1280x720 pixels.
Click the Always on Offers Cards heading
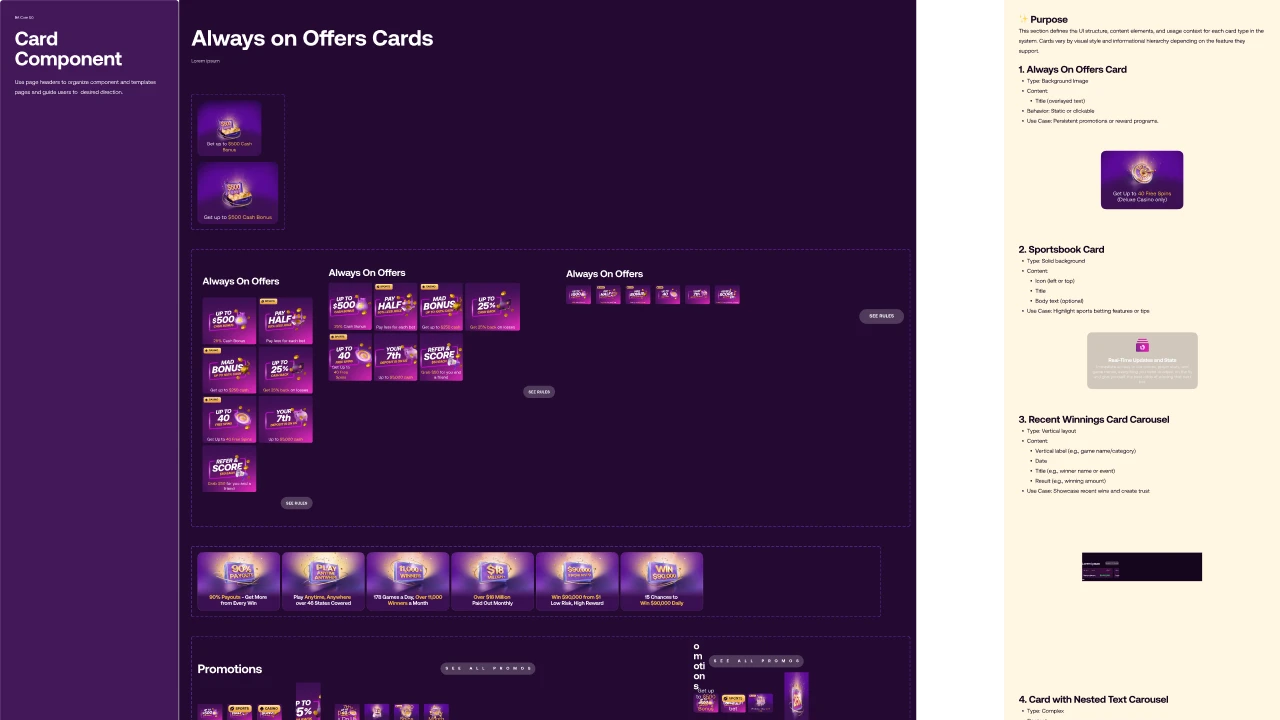tap(312, 38)
